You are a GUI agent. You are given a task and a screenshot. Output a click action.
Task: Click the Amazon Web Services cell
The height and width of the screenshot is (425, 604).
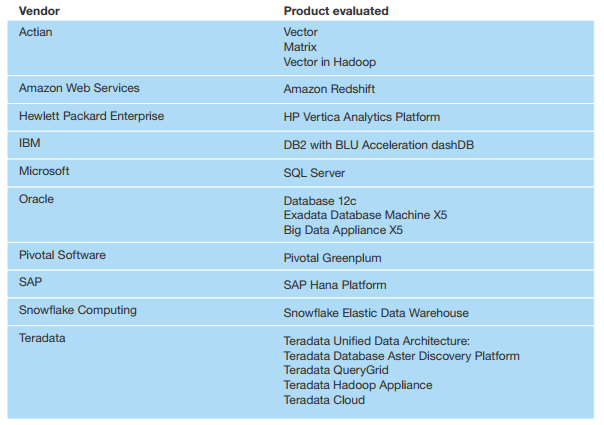[x=79, y=88]
